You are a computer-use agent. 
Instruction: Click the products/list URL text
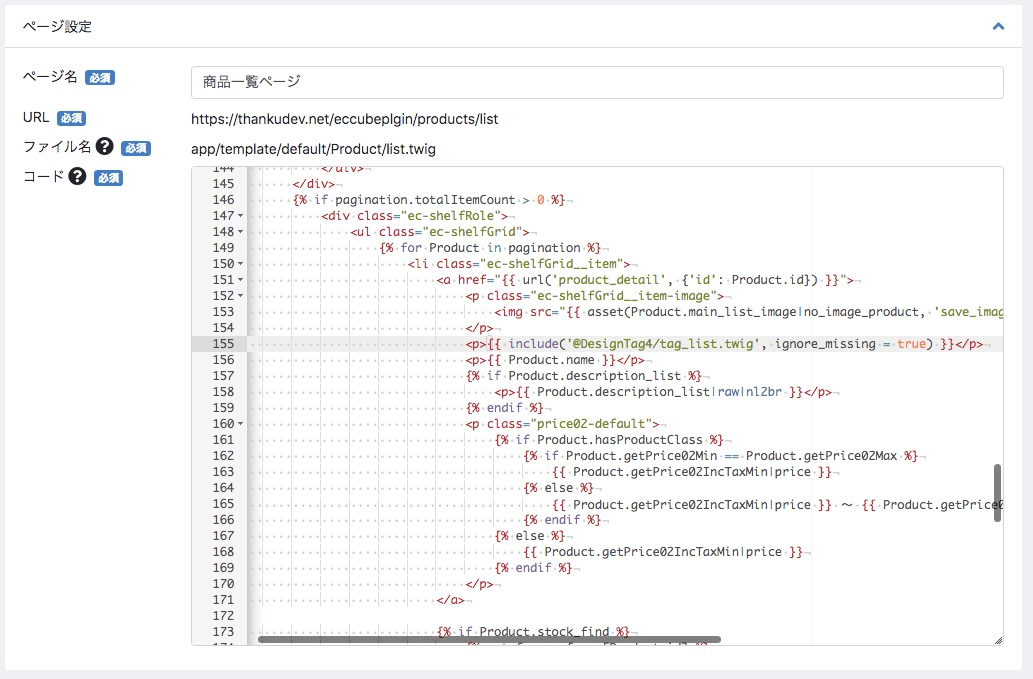tap(344, 119)
